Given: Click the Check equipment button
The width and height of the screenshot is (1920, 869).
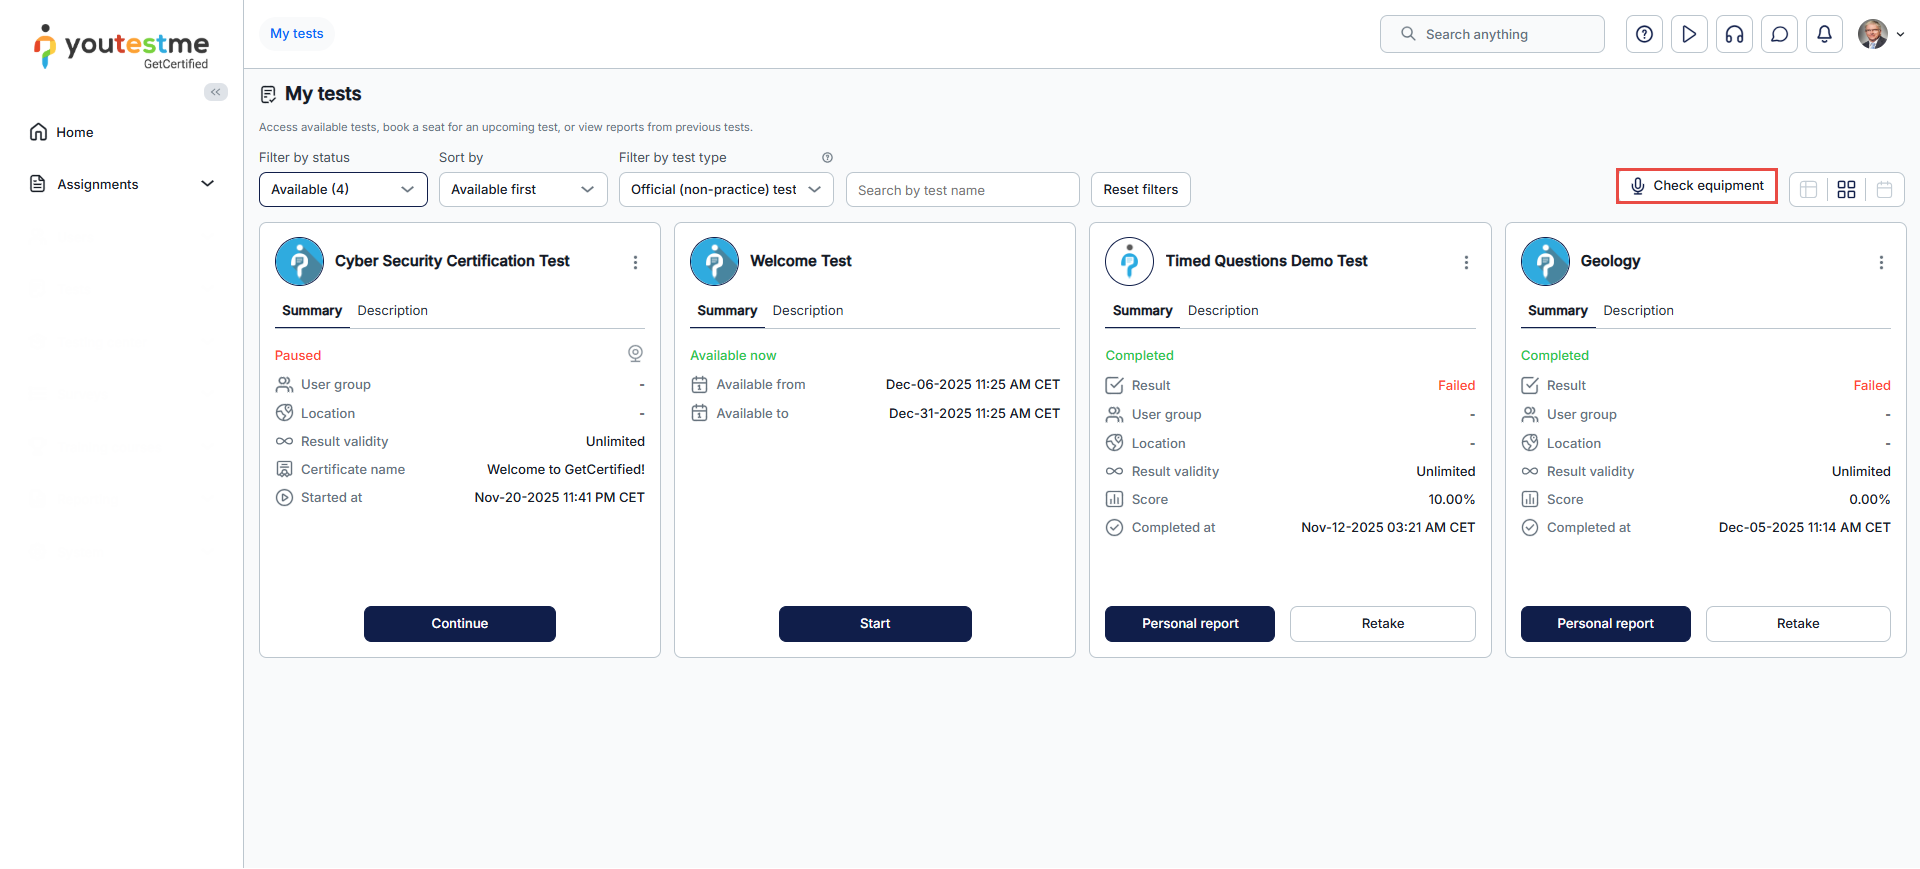Looking at the screenshot, I should pos(1697,186).
